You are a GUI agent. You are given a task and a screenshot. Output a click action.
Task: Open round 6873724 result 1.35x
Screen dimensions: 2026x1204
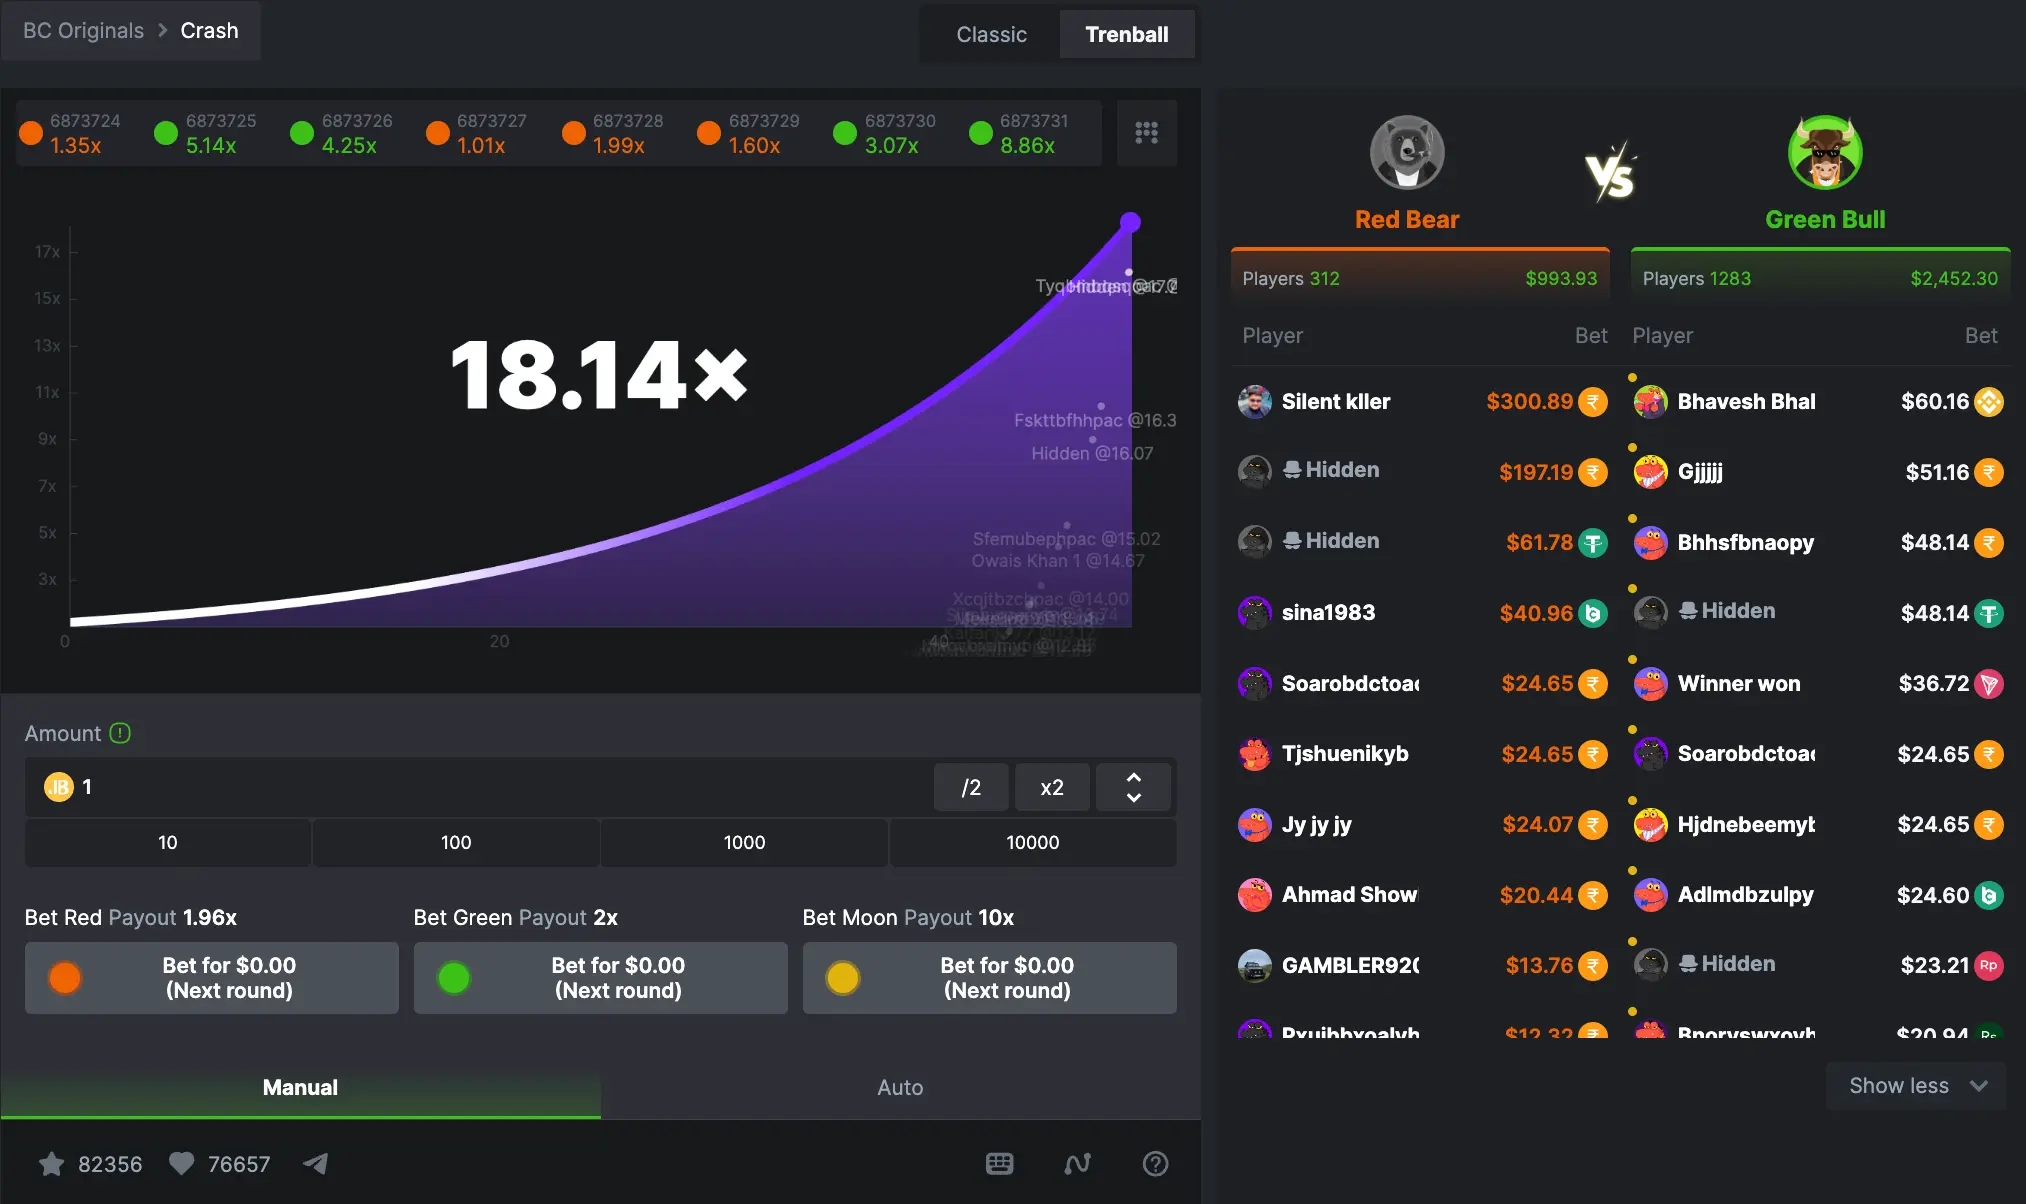70,133
